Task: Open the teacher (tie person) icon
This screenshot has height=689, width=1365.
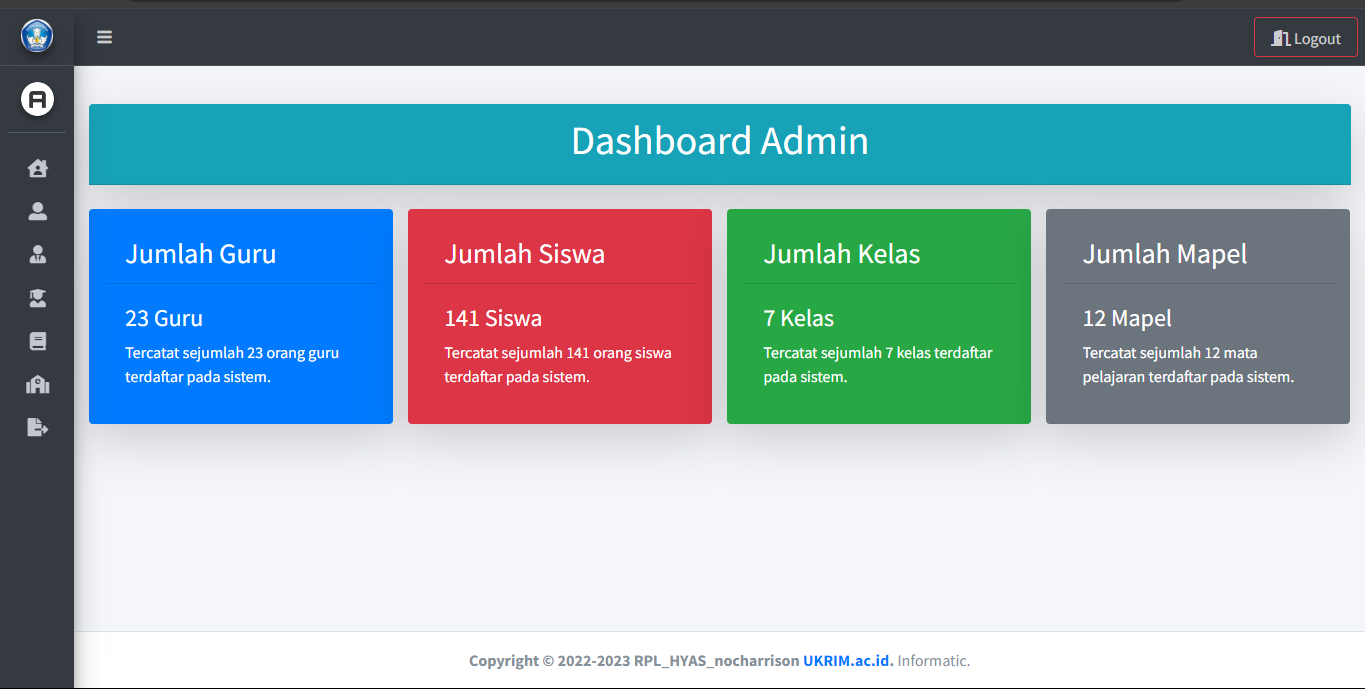Action: coord(37,254)
